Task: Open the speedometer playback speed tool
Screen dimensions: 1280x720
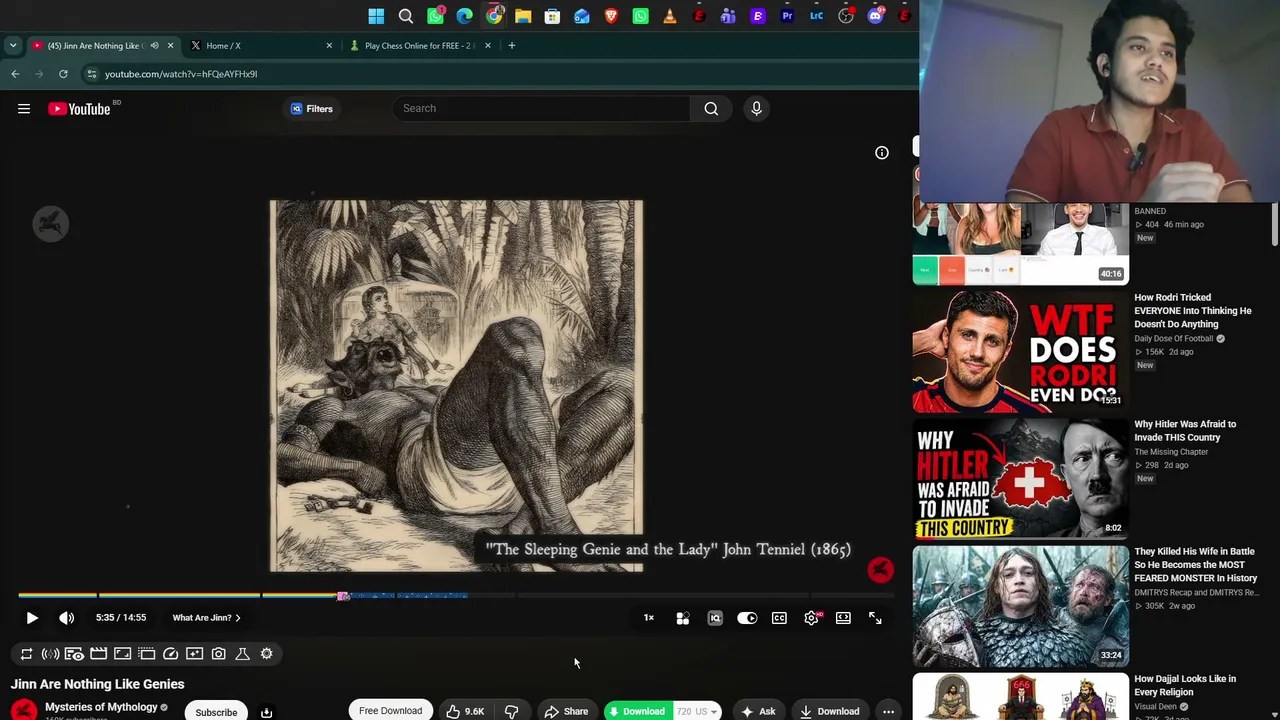Action: tap(170, 654)
